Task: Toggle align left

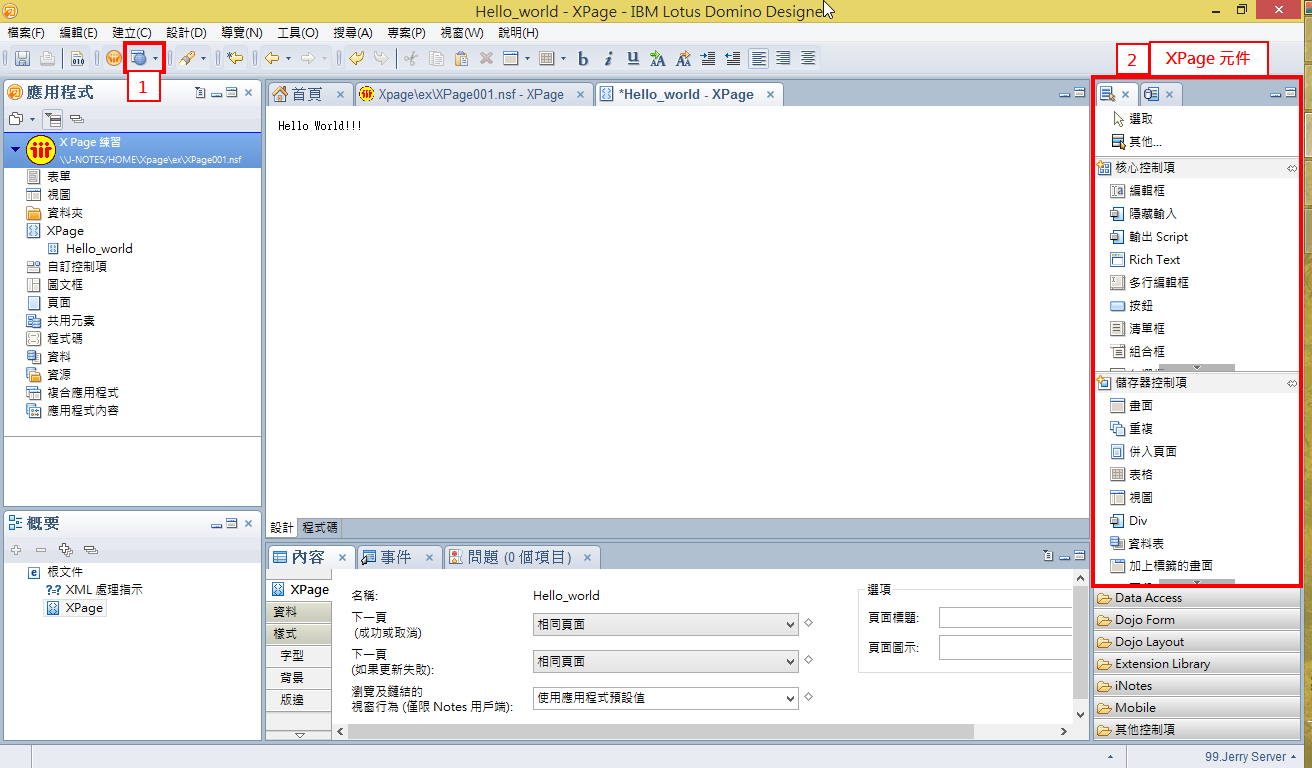Action: (759, 59)
